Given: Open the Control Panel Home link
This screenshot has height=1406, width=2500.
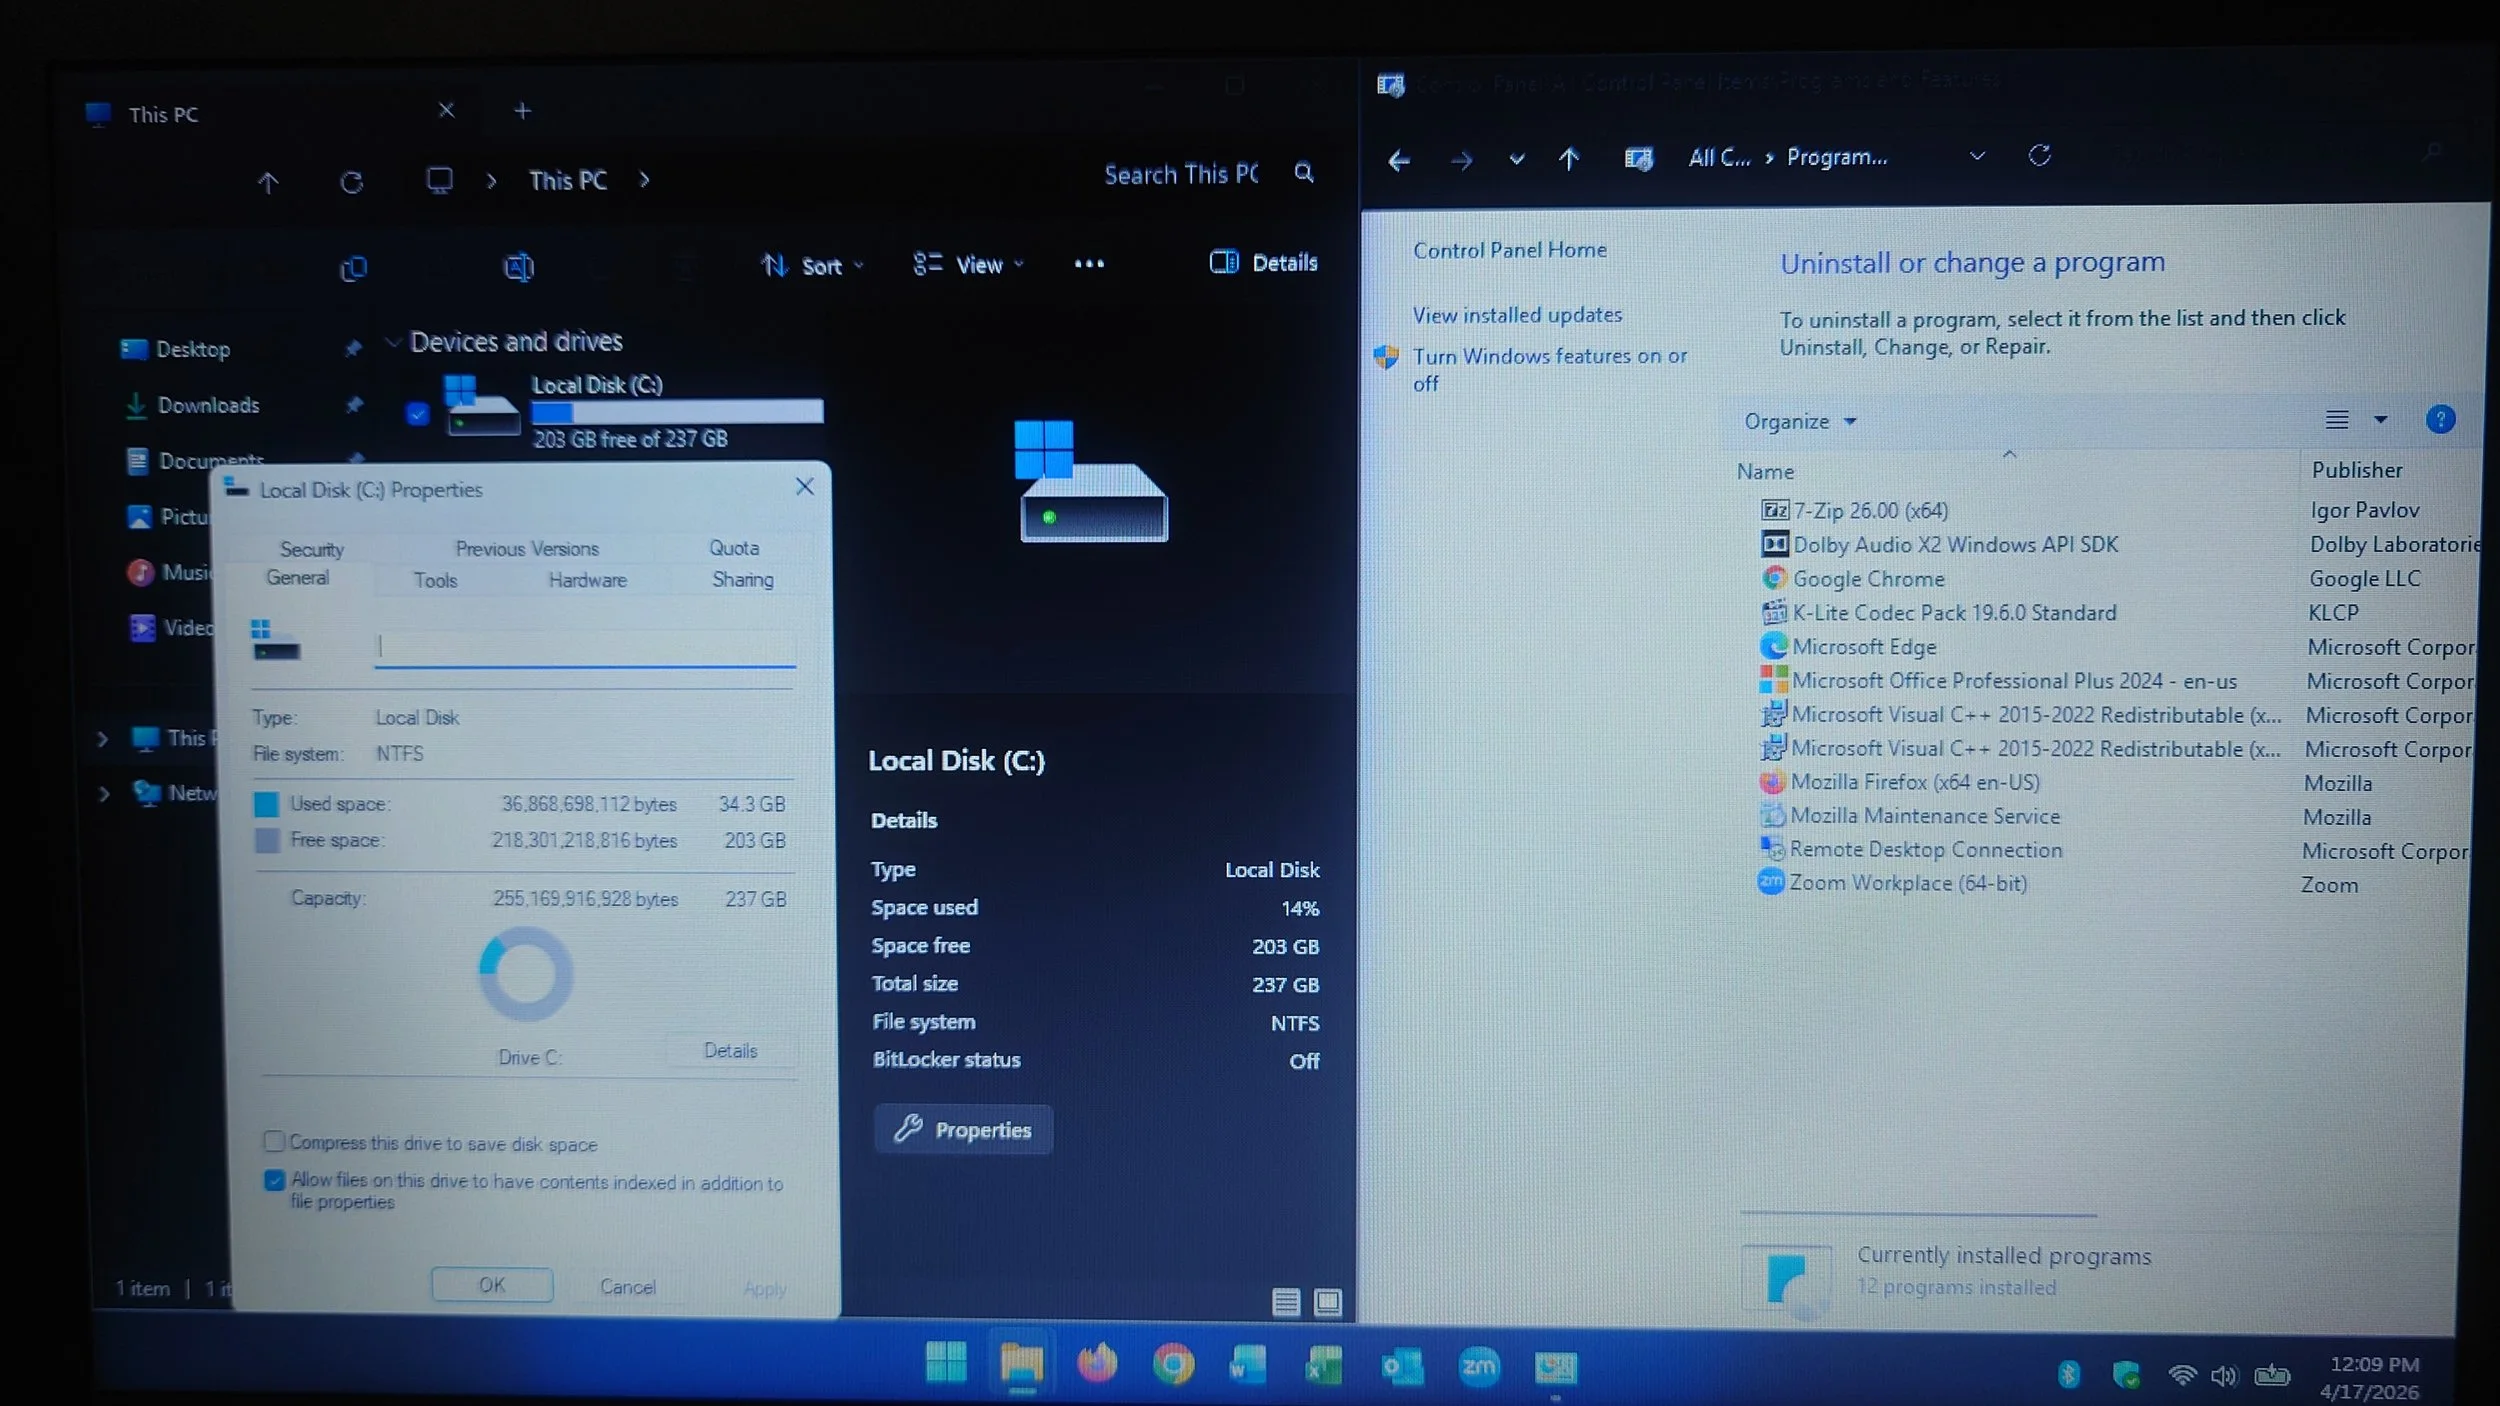Looking at the screenshot, I should click(1510, 250).
